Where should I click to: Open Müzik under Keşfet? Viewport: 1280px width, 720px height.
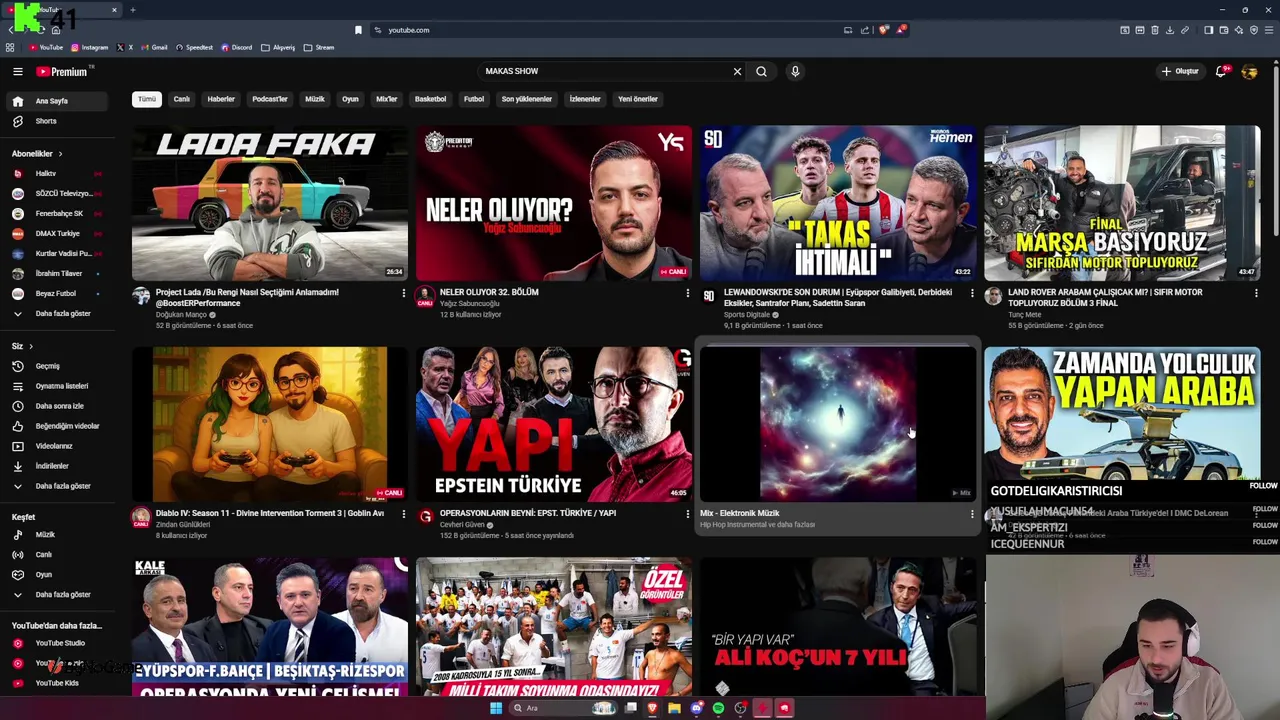(x=59, y=535)
